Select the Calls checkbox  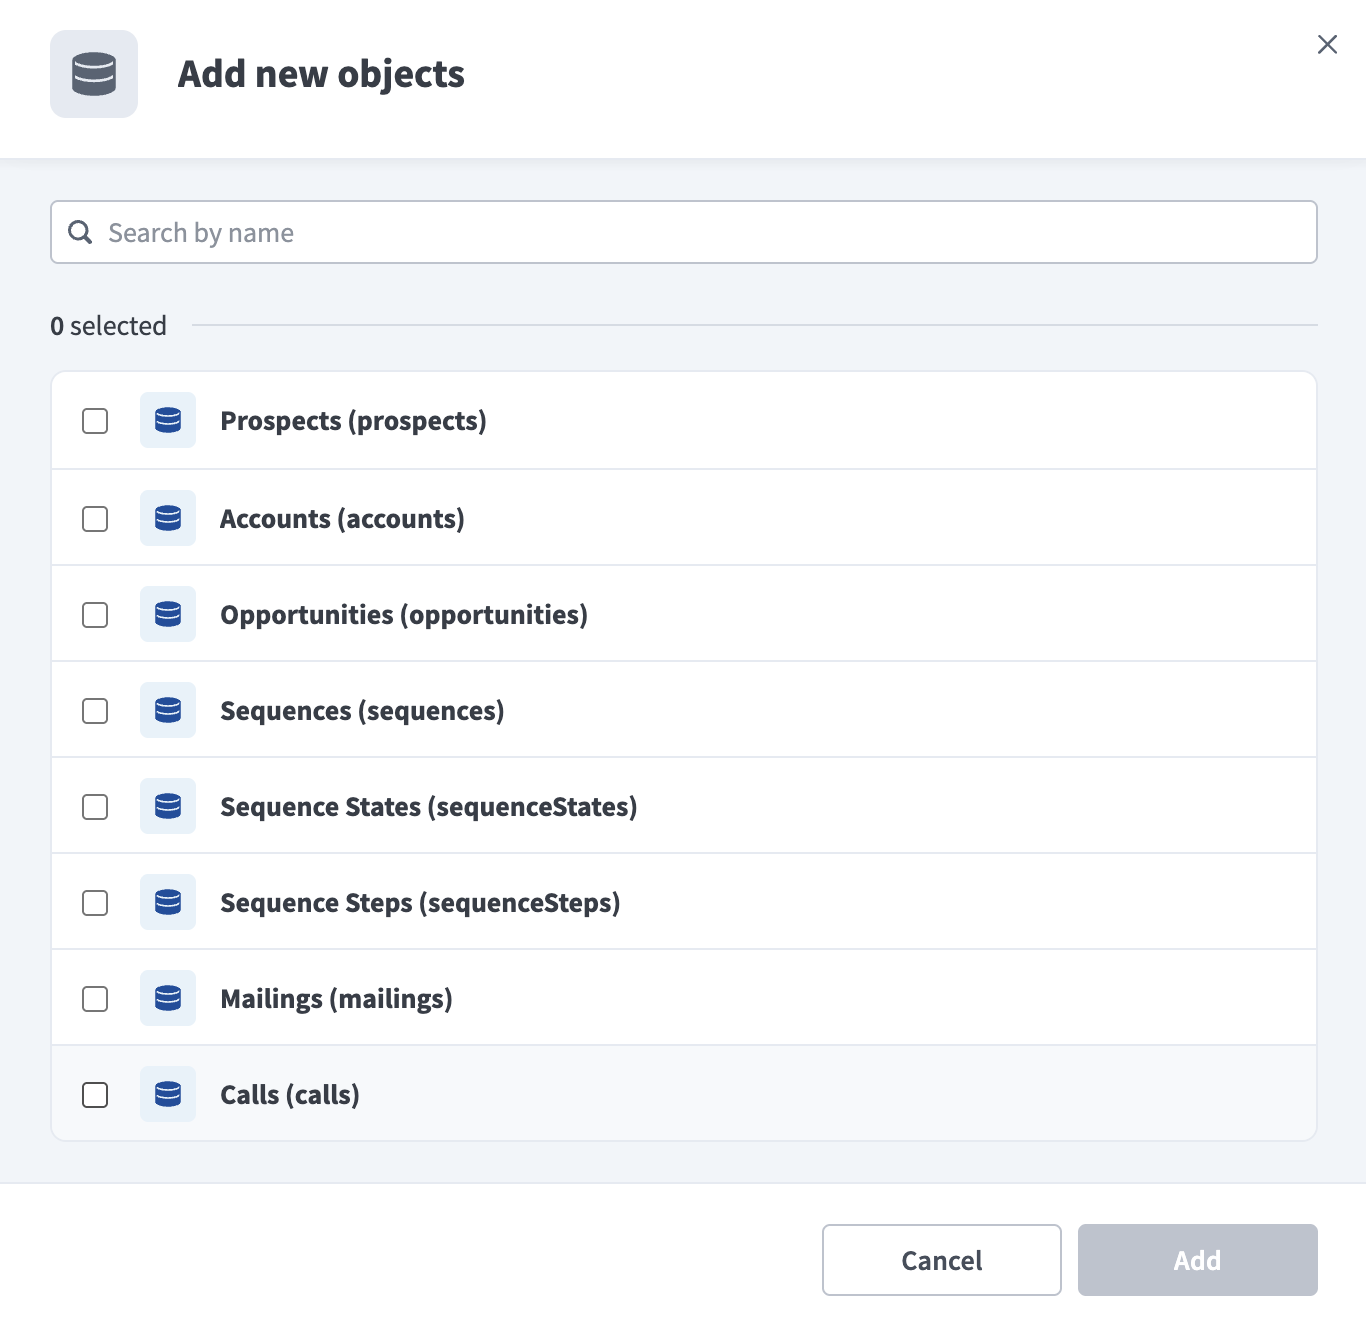tap(95, 1095)
